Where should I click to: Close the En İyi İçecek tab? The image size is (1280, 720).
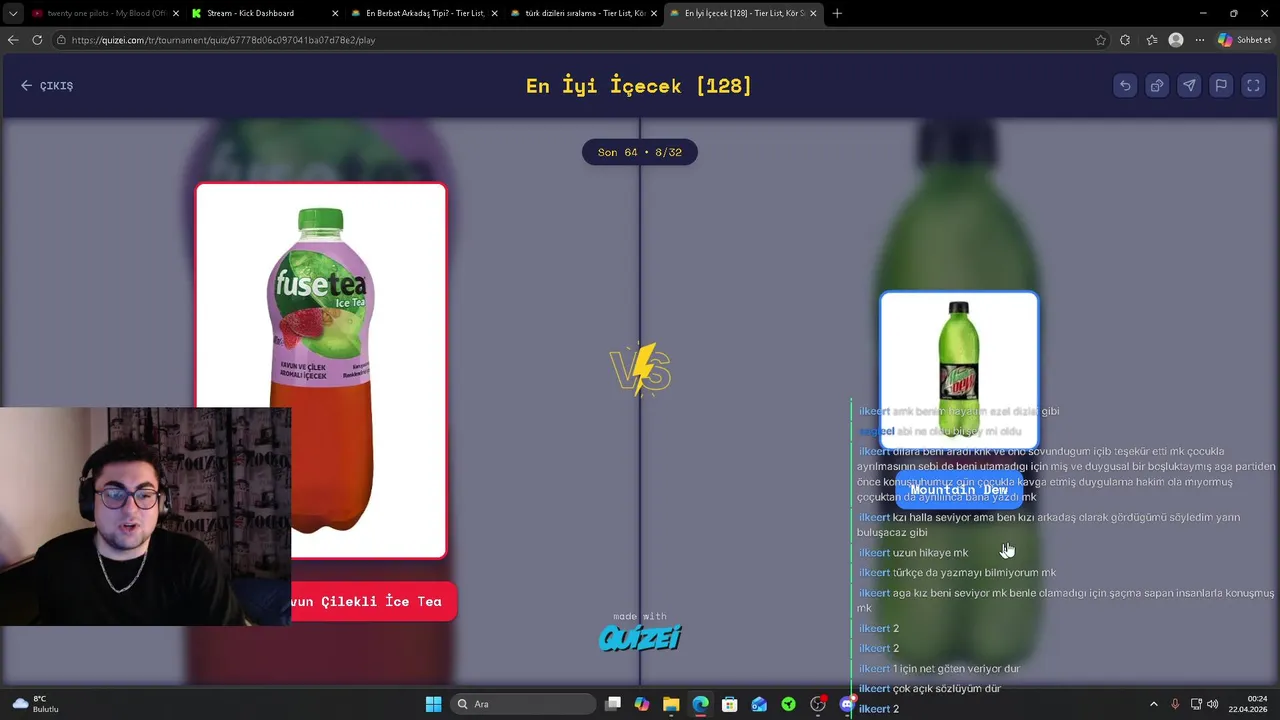[x=813, y=13]
